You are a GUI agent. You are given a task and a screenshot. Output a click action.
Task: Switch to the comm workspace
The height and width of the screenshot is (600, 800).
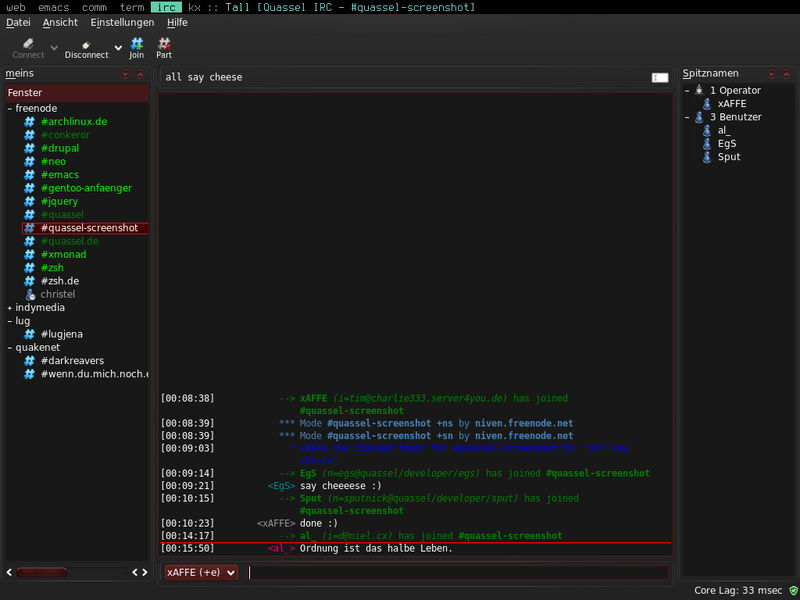94,7
